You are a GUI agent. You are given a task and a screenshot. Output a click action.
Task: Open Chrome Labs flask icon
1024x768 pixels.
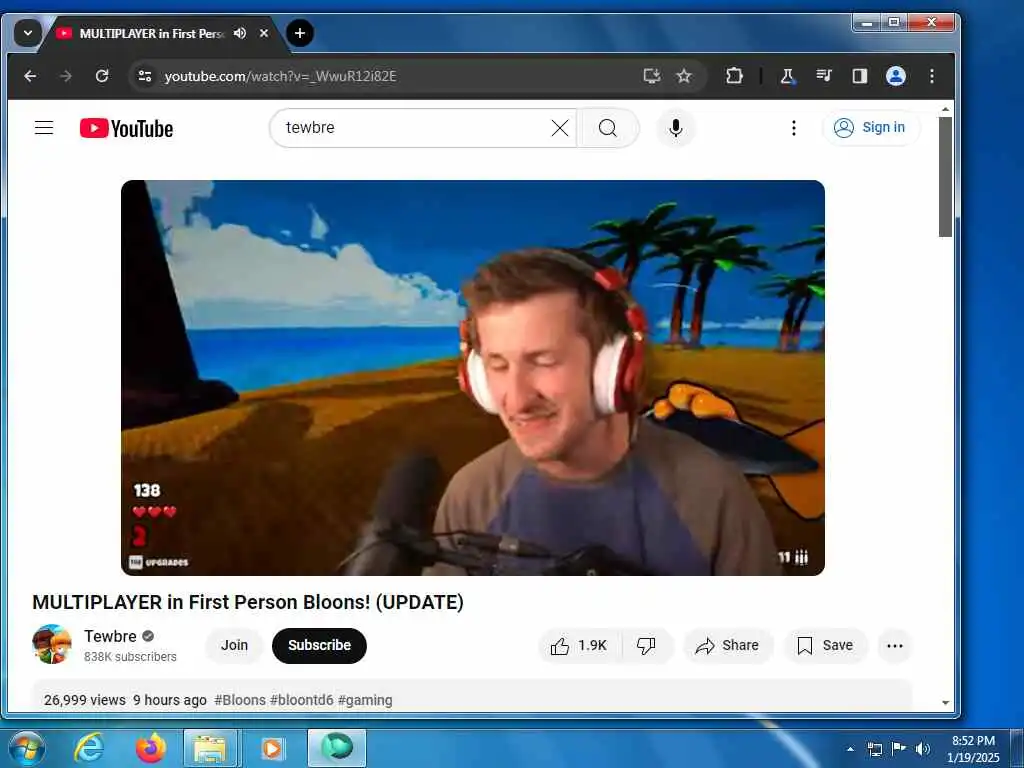pyautogui.click(x=788, y=76)
